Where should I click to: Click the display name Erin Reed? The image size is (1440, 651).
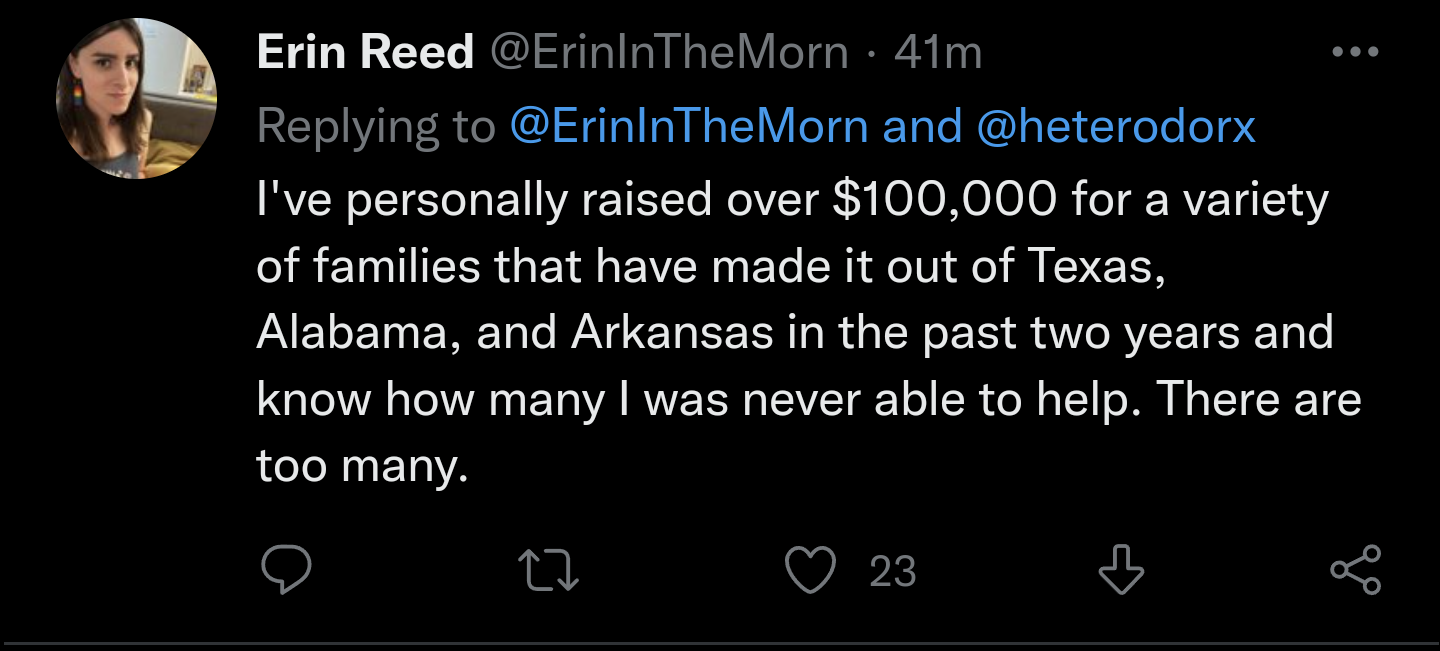click(x=365, y=53)
